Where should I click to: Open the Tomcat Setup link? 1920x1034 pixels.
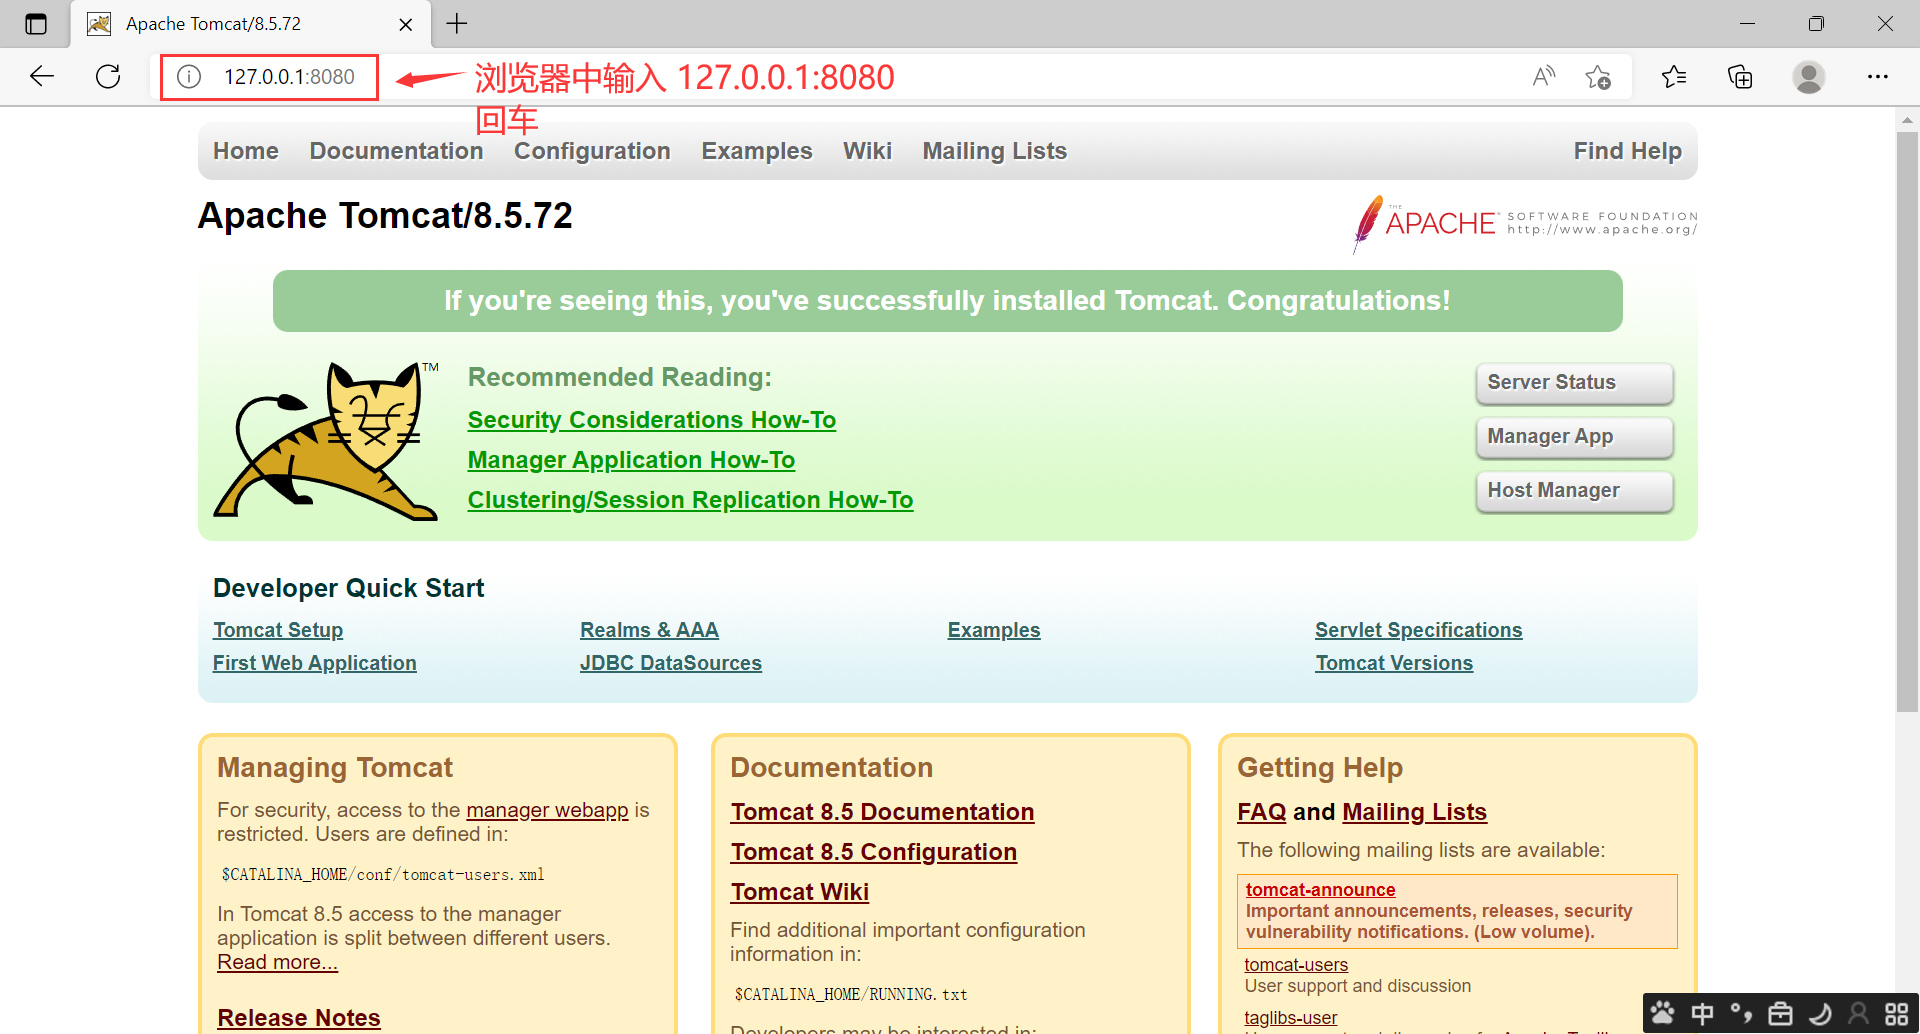278,630
